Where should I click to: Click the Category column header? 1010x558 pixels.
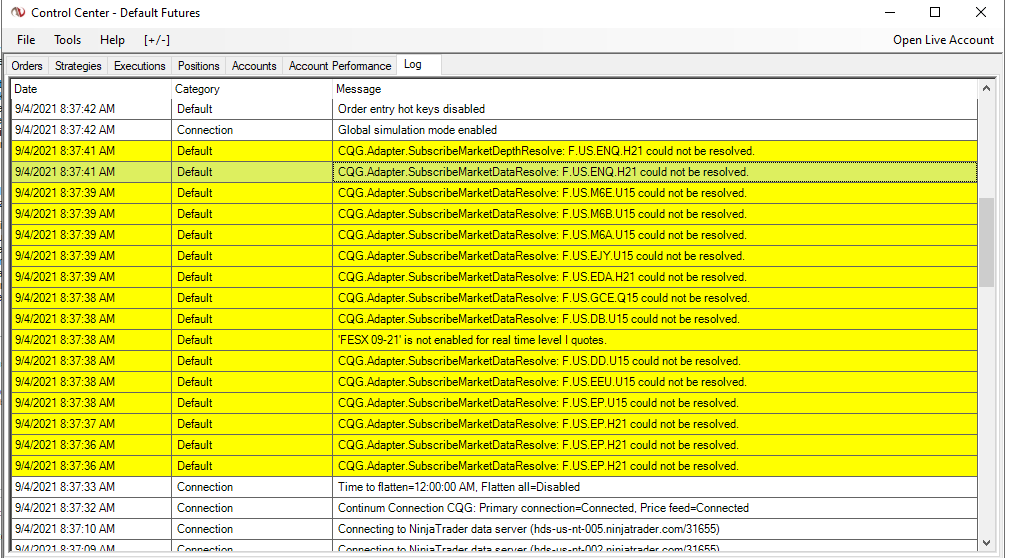click(x=252, y=89)
